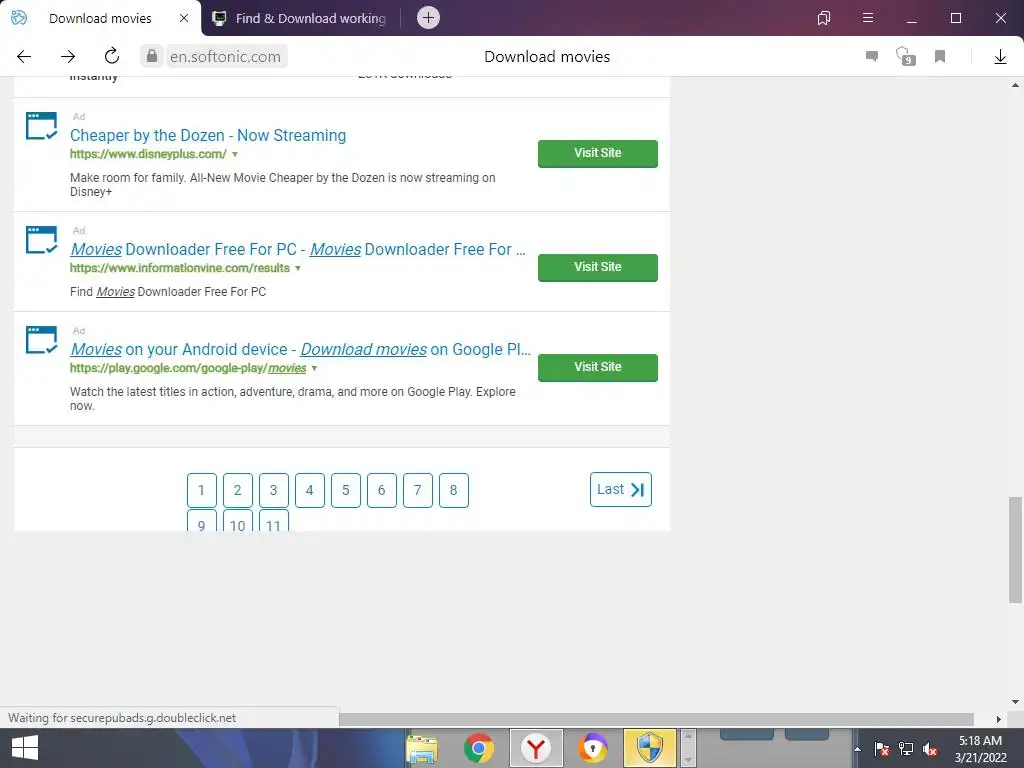The image size is (1024, 768).
Task: Click the ad icon beside Movies on your Android
Action: click(42, 340)
